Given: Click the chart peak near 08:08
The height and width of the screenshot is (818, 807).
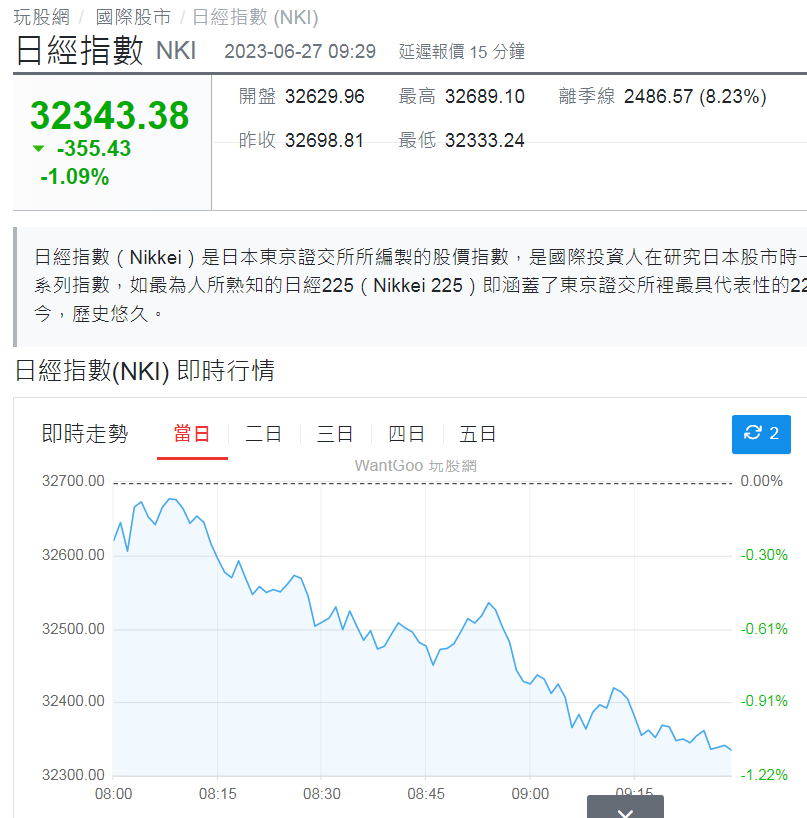Looking at the screenshot, I should (169, 498).
